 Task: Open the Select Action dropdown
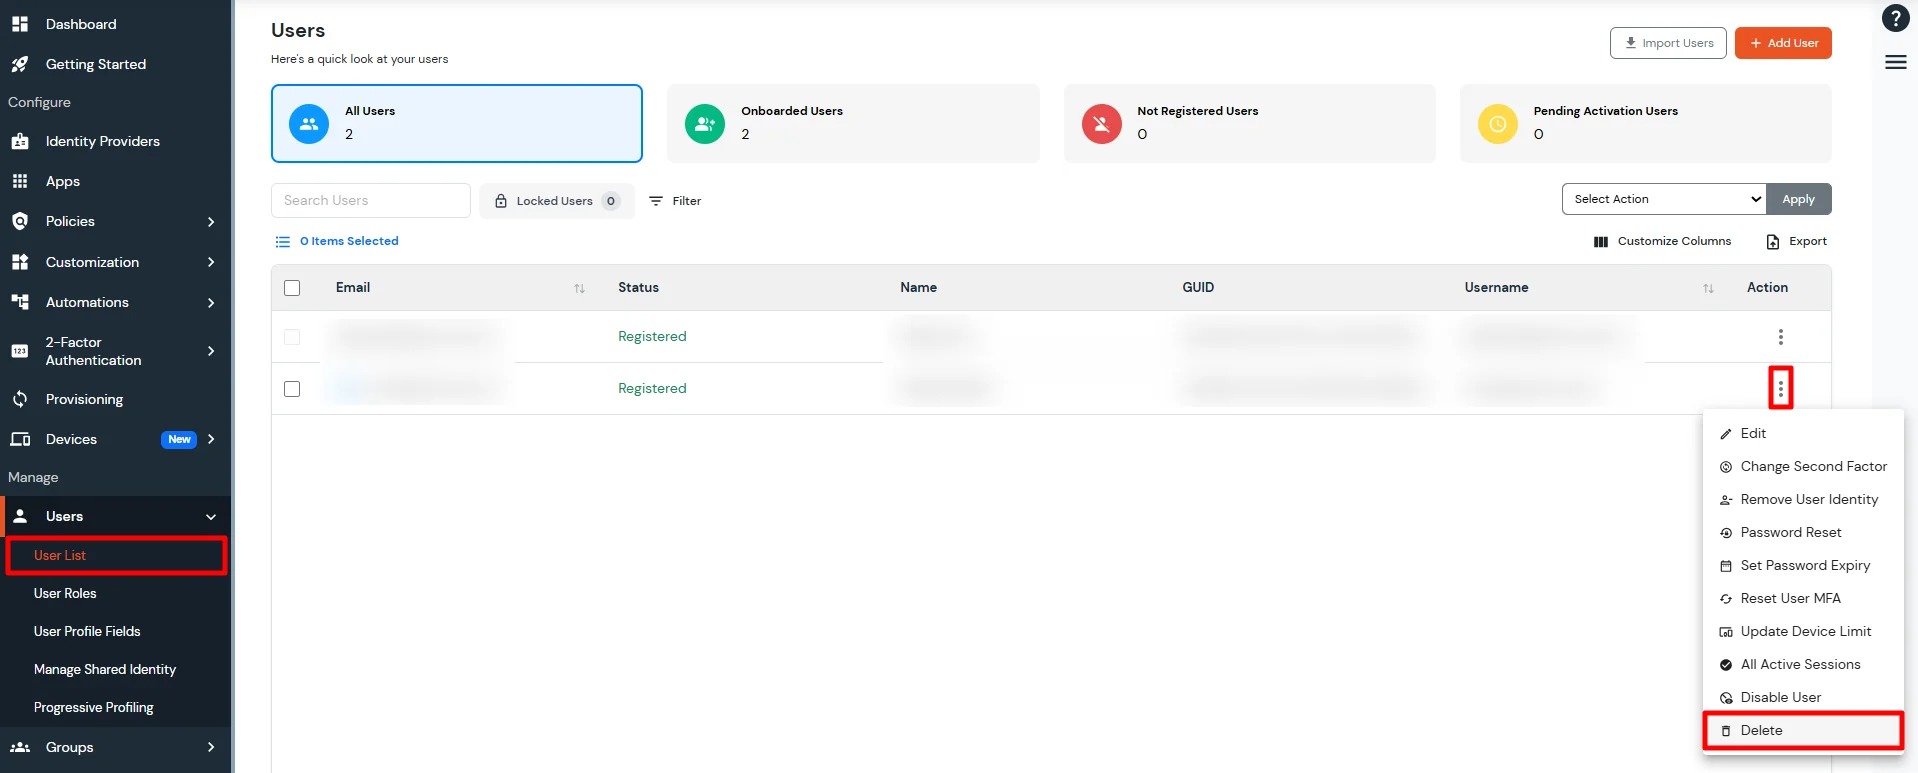point(1664,199)
